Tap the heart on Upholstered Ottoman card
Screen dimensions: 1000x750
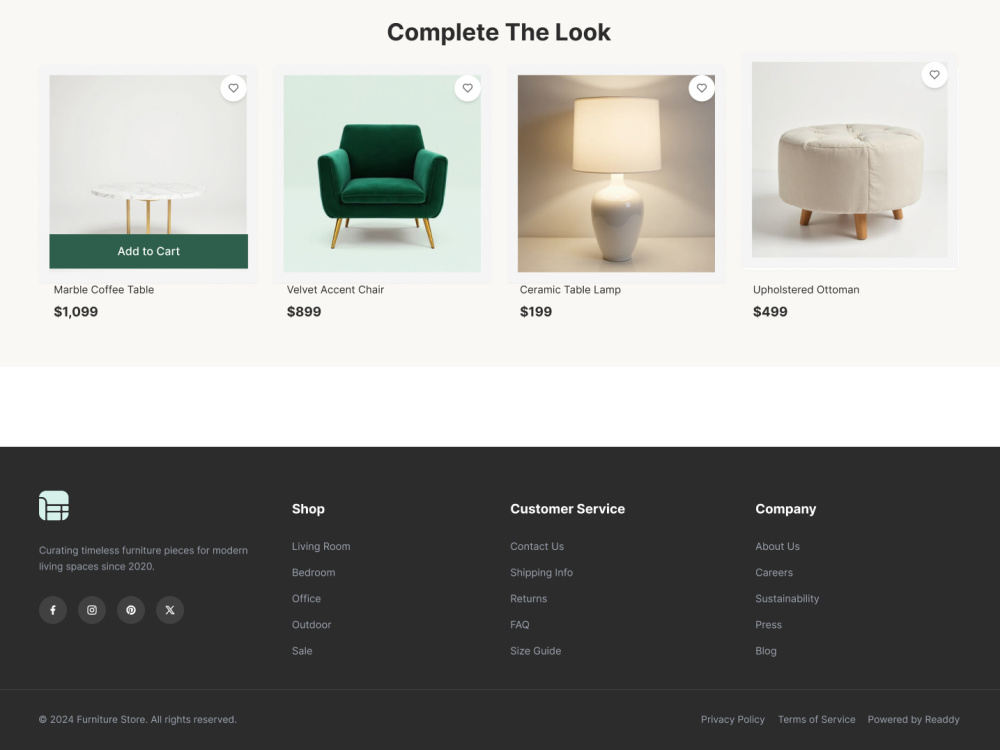tap(934, 75)
